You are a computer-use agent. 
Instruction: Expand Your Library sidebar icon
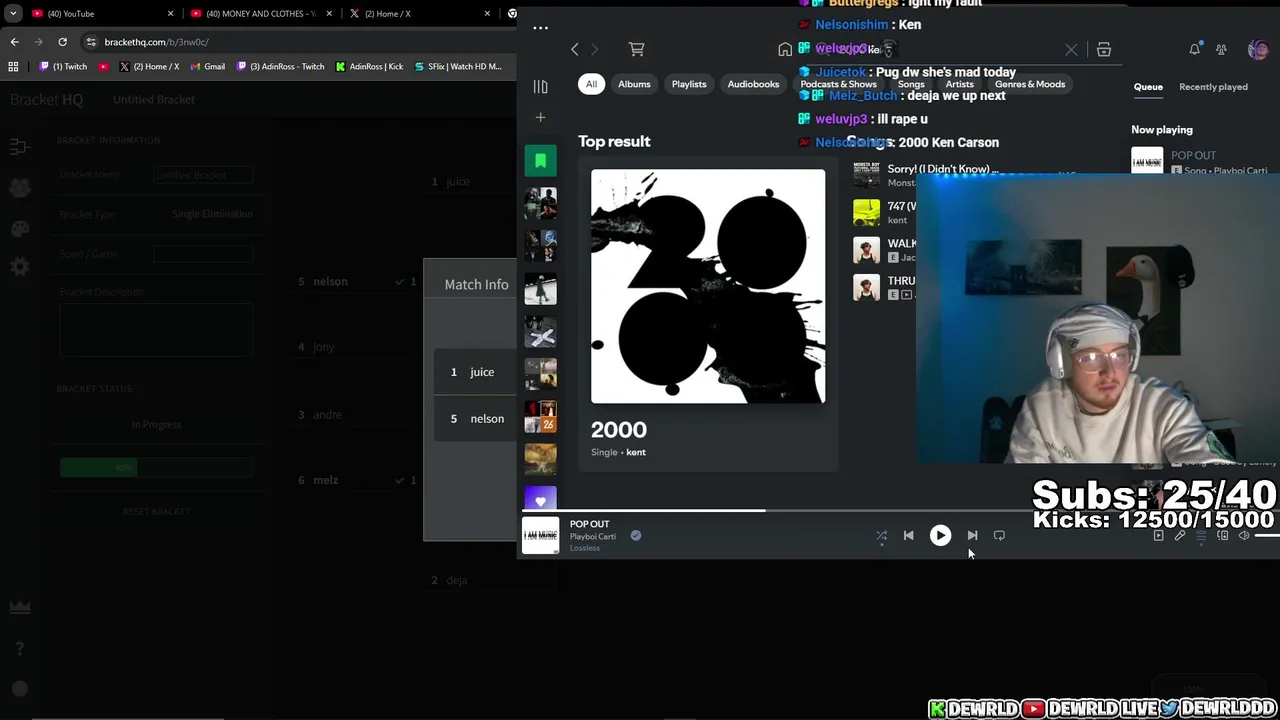tap(540, 86)
